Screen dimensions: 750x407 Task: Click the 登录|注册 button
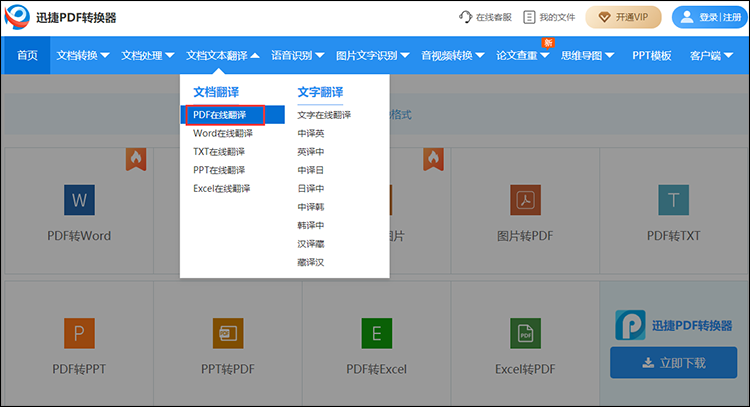(x=710, y=17)
